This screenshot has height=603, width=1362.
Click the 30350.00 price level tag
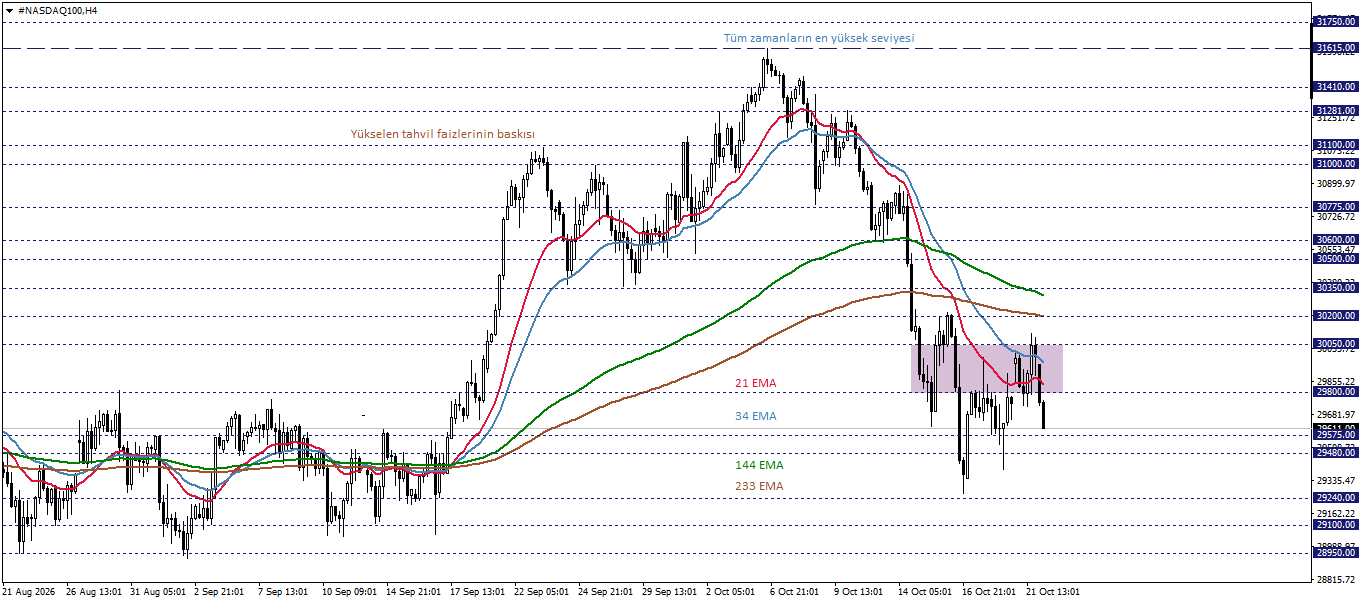[1335, 288]
